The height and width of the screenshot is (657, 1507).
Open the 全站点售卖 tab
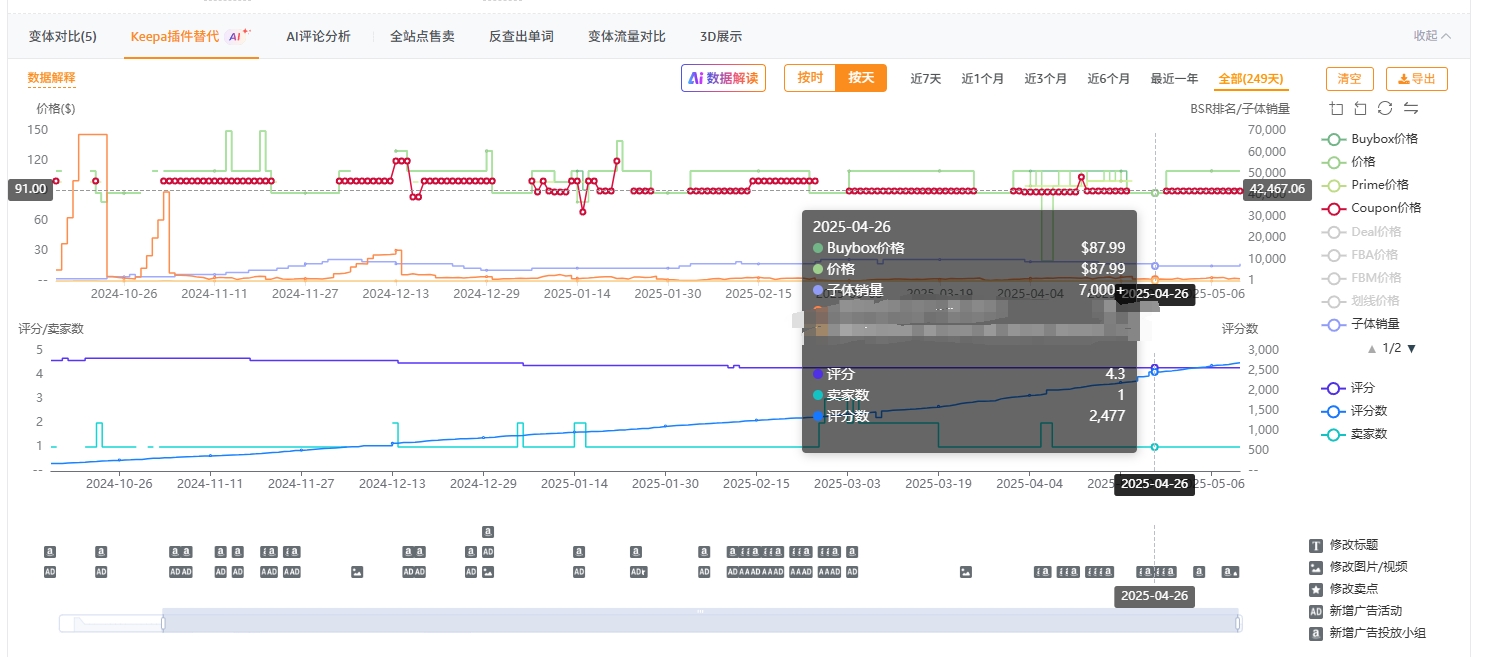422,36
